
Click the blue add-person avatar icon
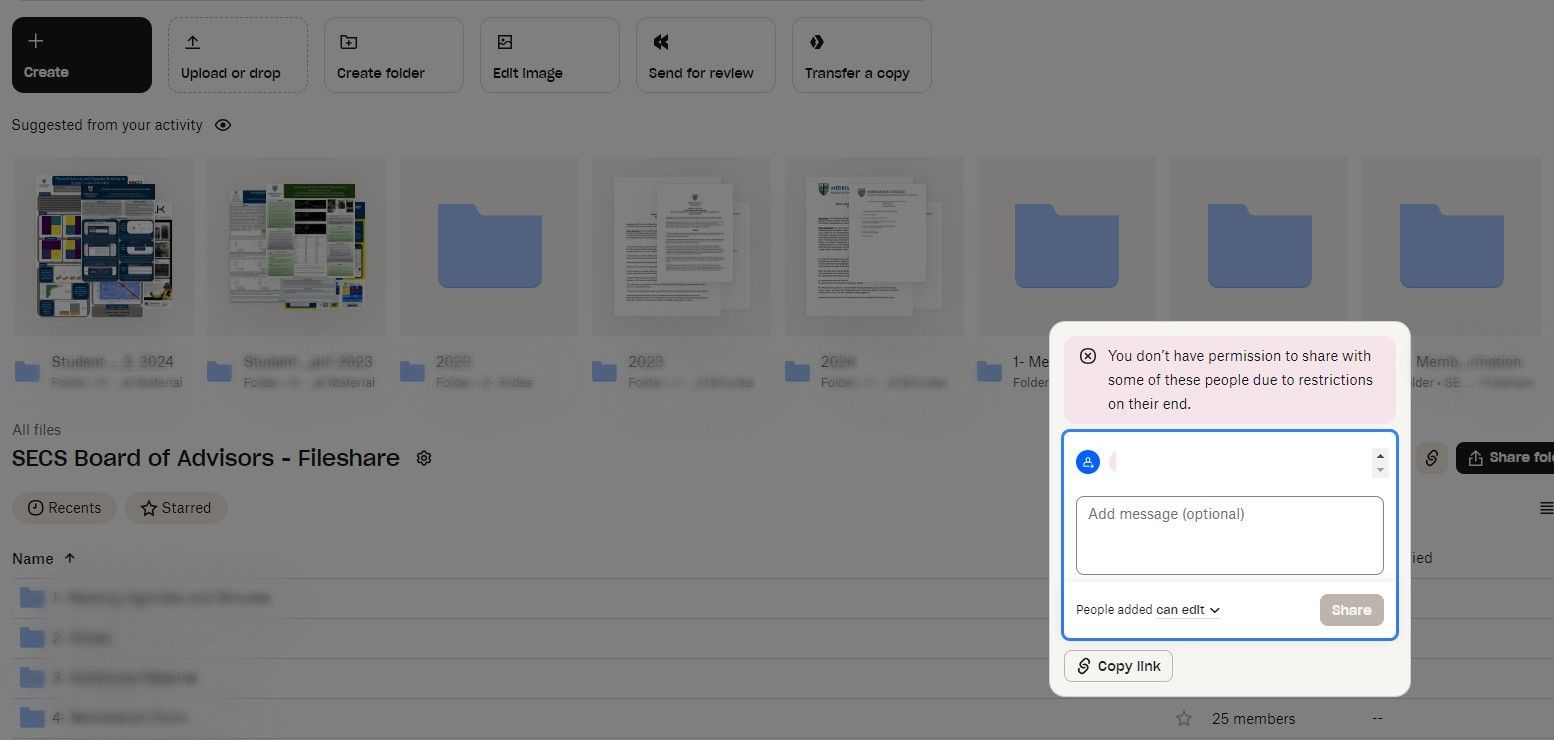tap(1088, 462)
